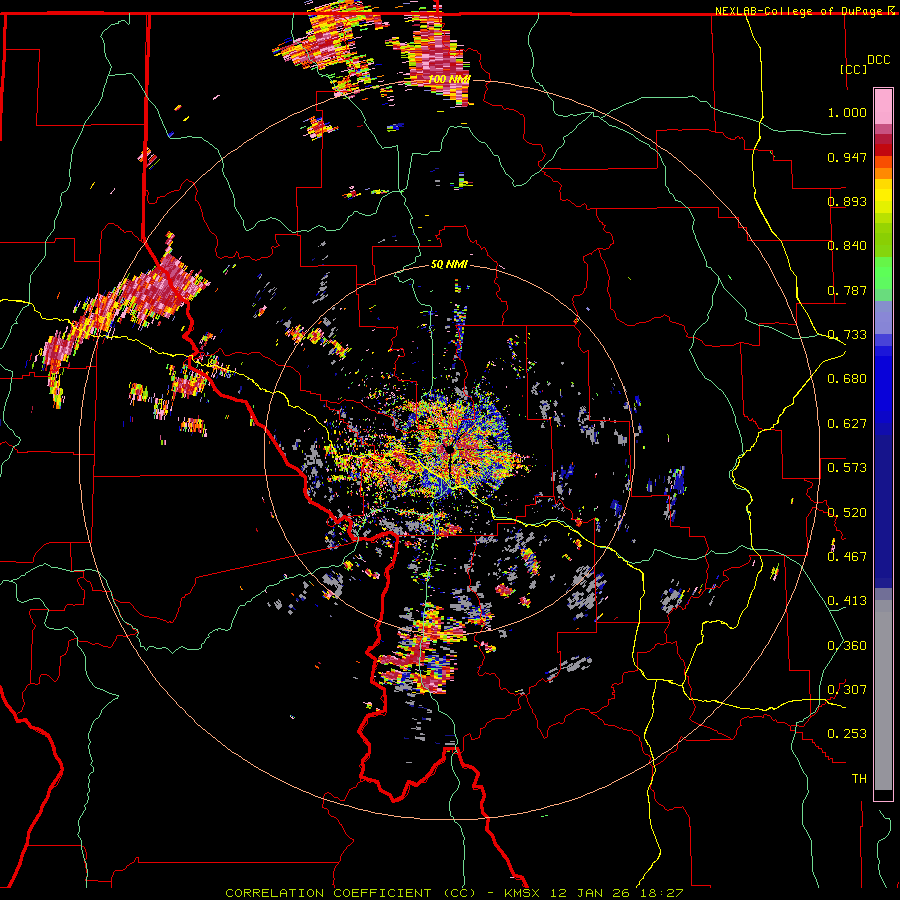This screenshot has width=900, height=900.
Task: Click the KMSX station identifier in the caption
Action: pos(522,893)
